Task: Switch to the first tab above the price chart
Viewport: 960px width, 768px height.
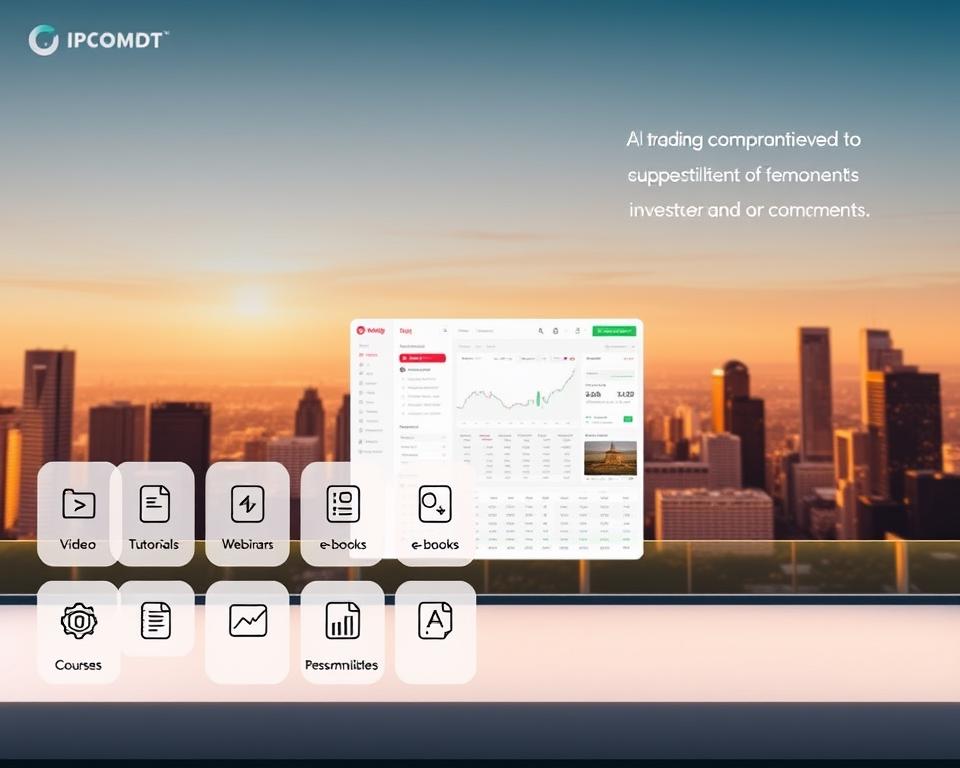Action: point(465,346)
